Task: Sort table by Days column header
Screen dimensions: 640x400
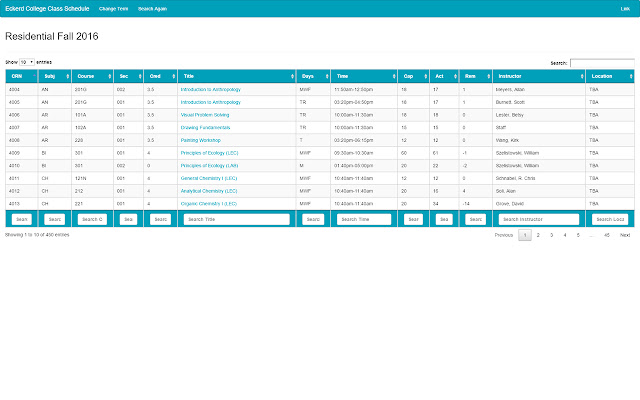Action: point(313,76)
